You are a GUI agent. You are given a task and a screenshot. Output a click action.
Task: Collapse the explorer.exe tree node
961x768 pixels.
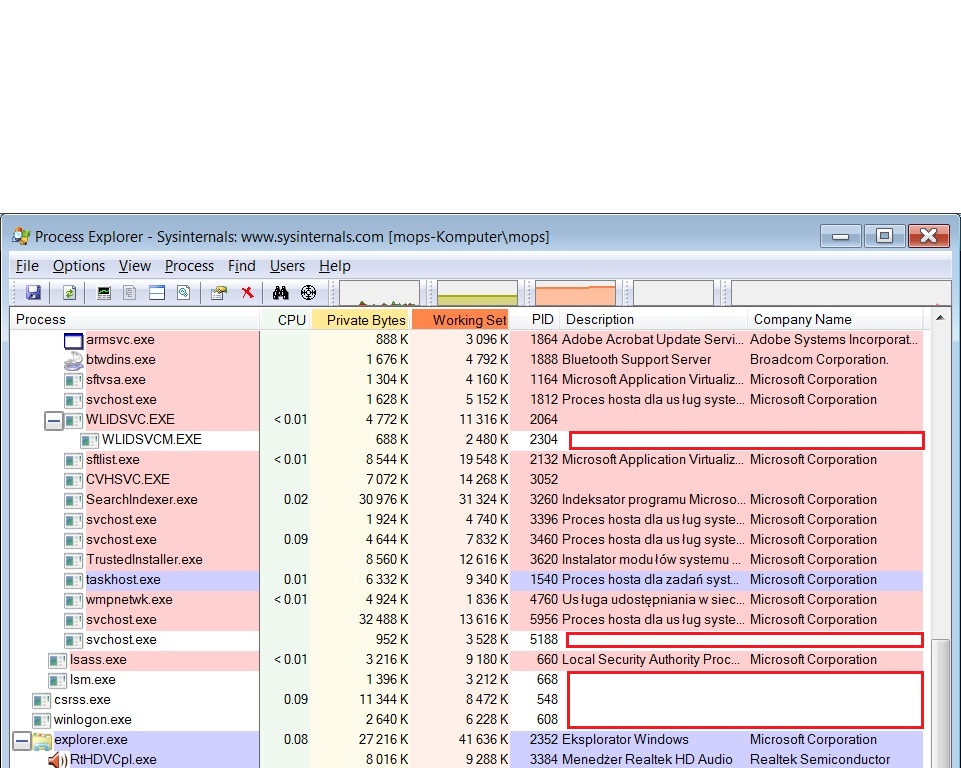21,740
